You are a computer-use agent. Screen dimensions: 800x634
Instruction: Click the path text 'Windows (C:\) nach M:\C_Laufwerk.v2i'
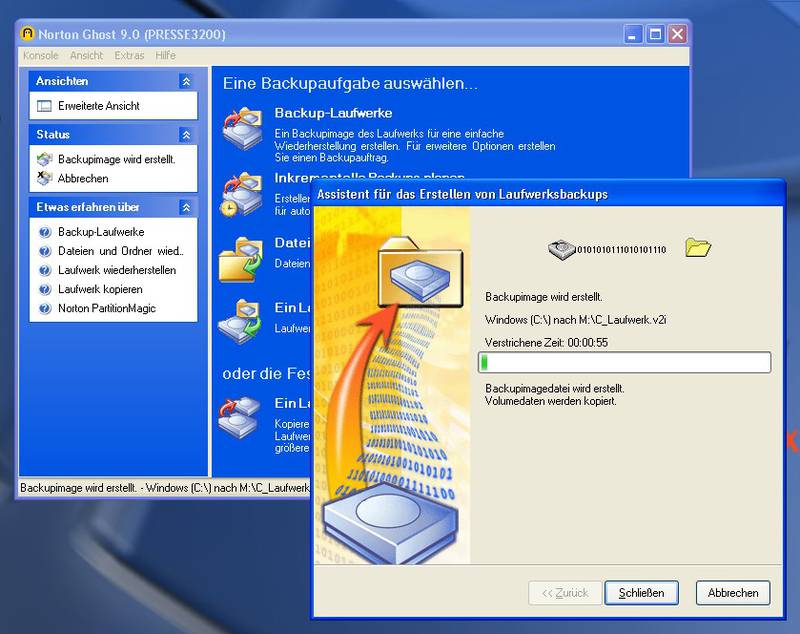[576, 320]
